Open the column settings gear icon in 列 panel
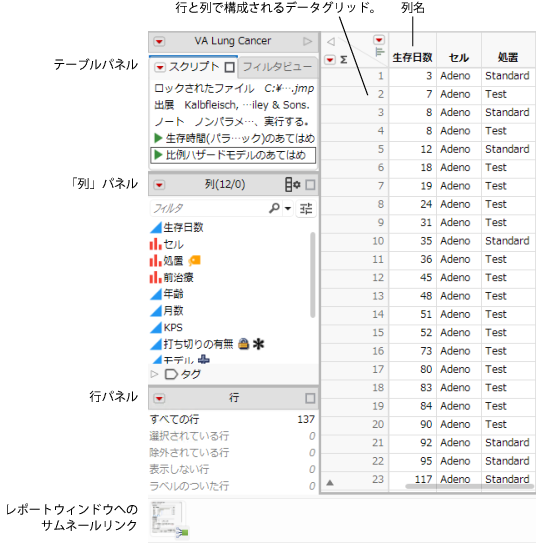 click(293, 185)
